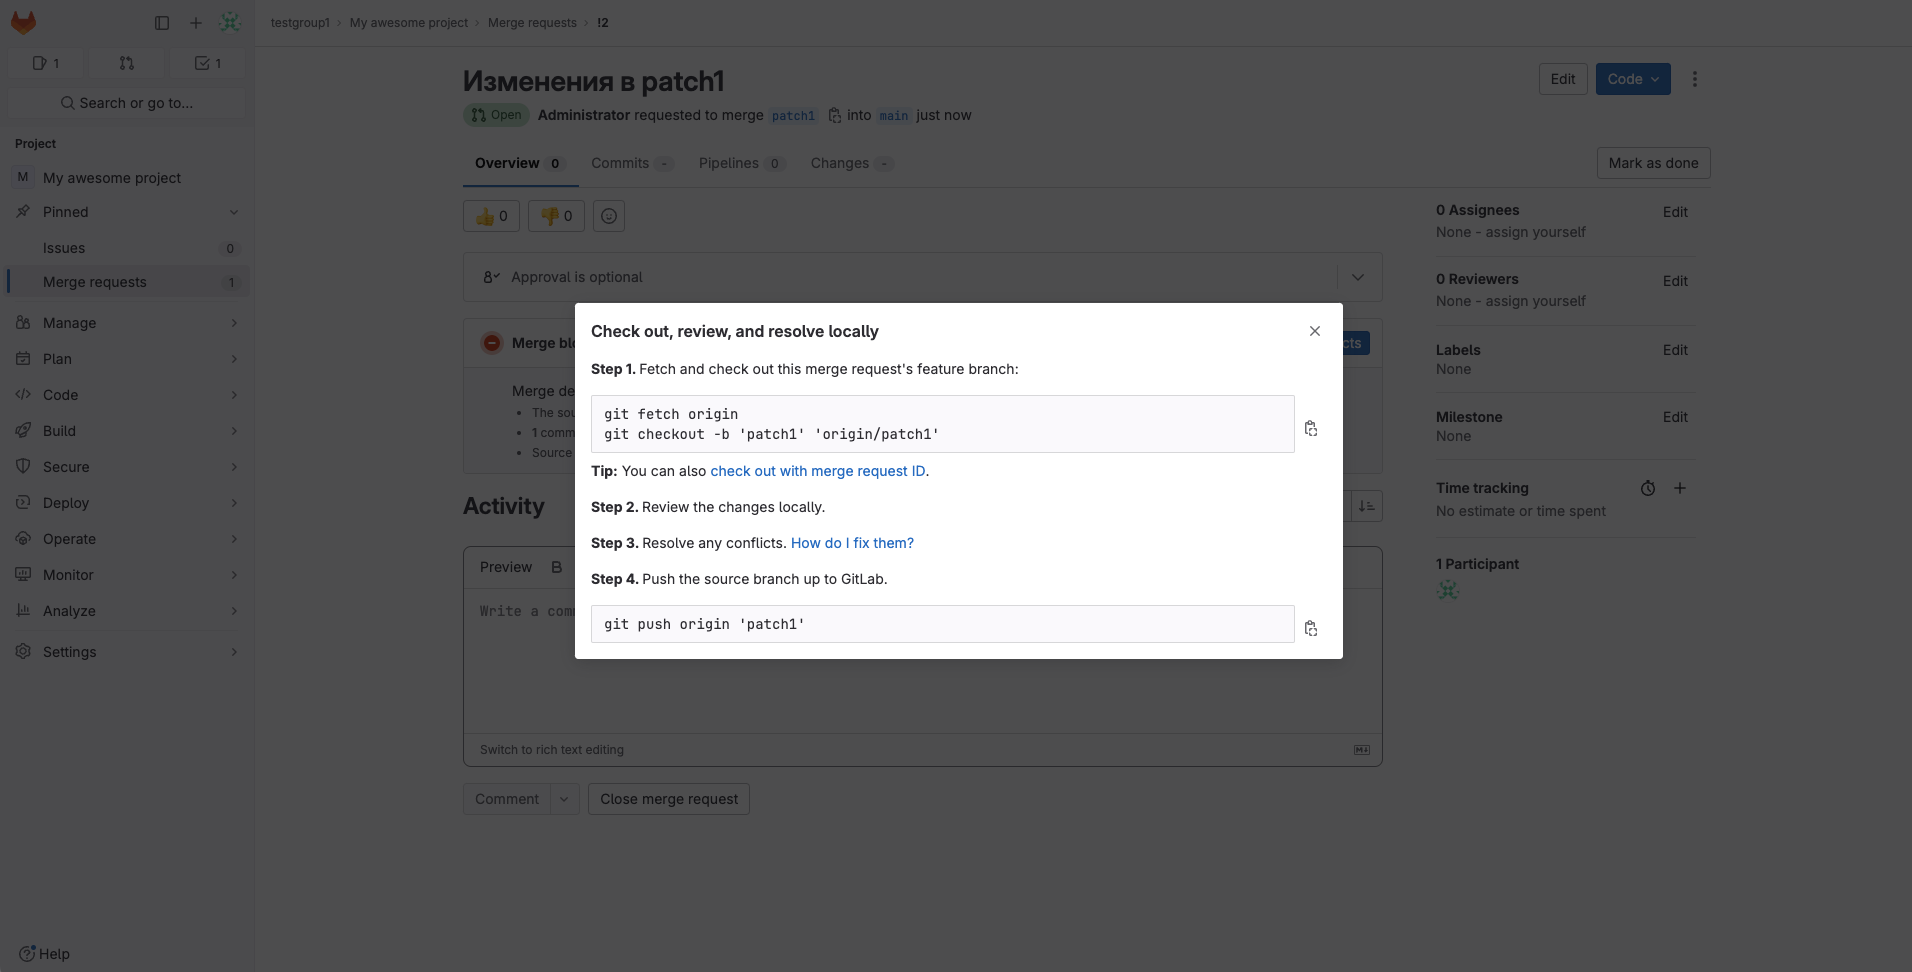This screenshot has height=972, width=1912.
Task: Open the Code dropdown
Action: click(x=1632, y=78)
